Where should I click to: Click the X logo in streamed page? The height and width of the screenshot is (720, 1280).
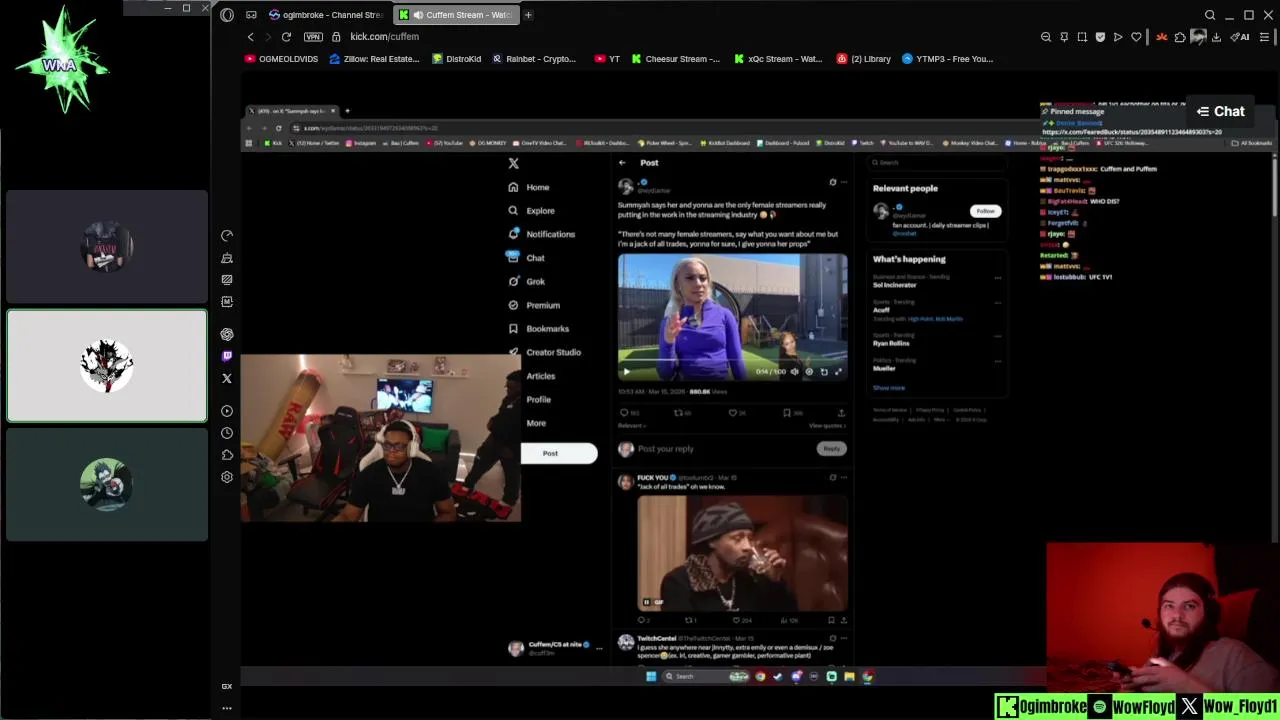513,163
